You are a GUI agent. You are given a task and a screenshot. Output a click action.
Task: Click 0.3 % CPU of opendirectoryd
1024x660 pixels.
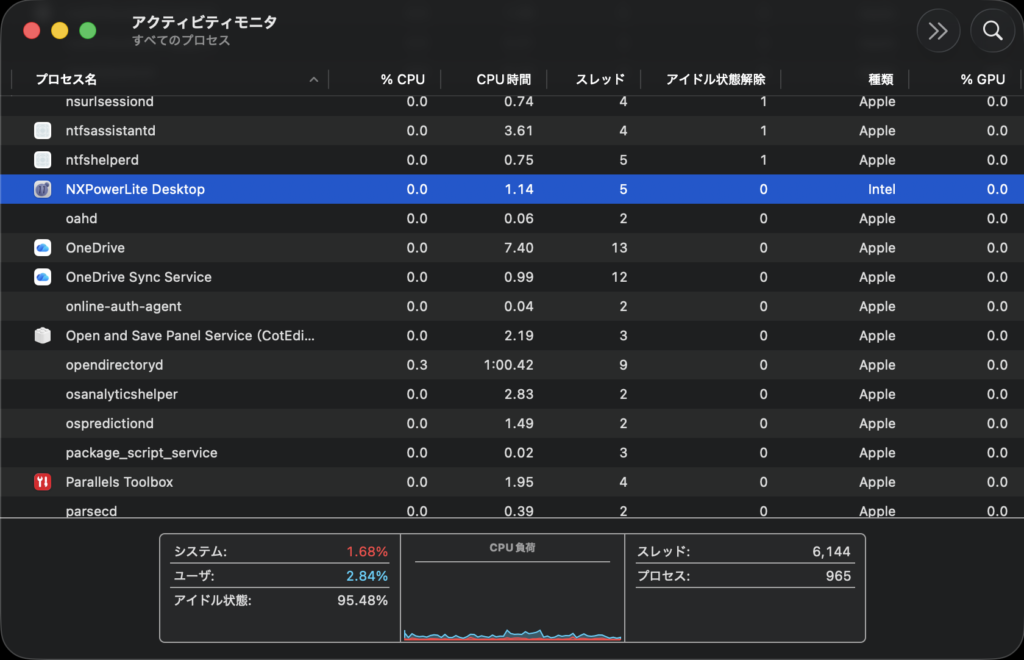click(417, 365)
